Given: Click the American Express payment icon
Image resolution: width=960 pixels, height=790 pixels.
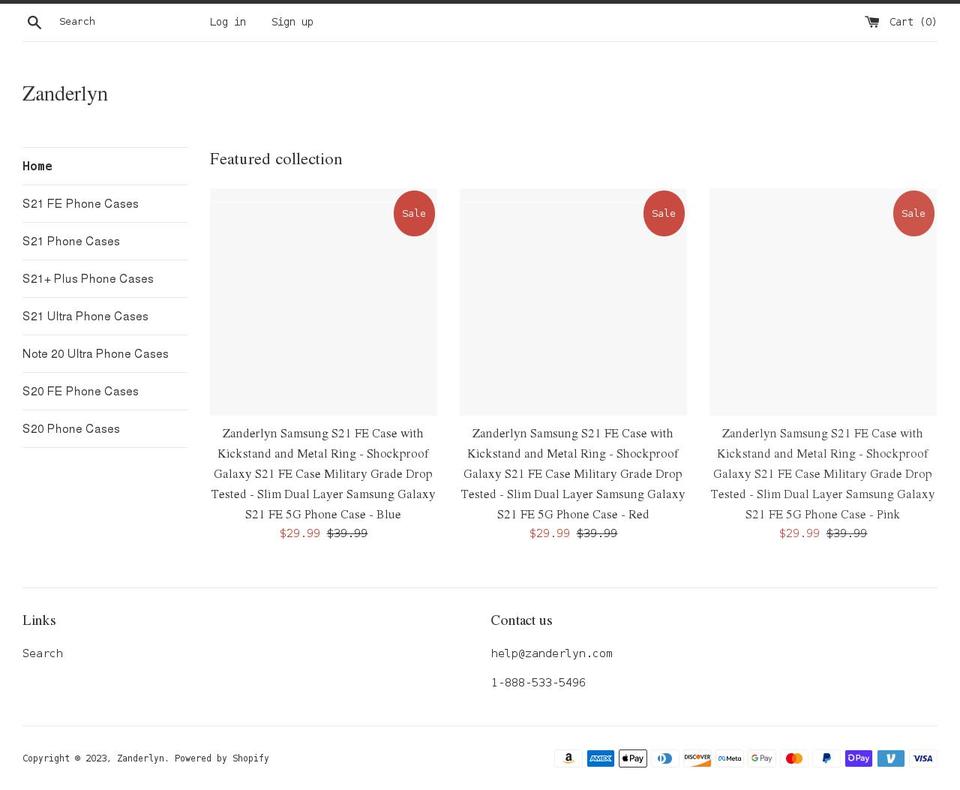Looking at the screenshot, I should tap(601, 758).
